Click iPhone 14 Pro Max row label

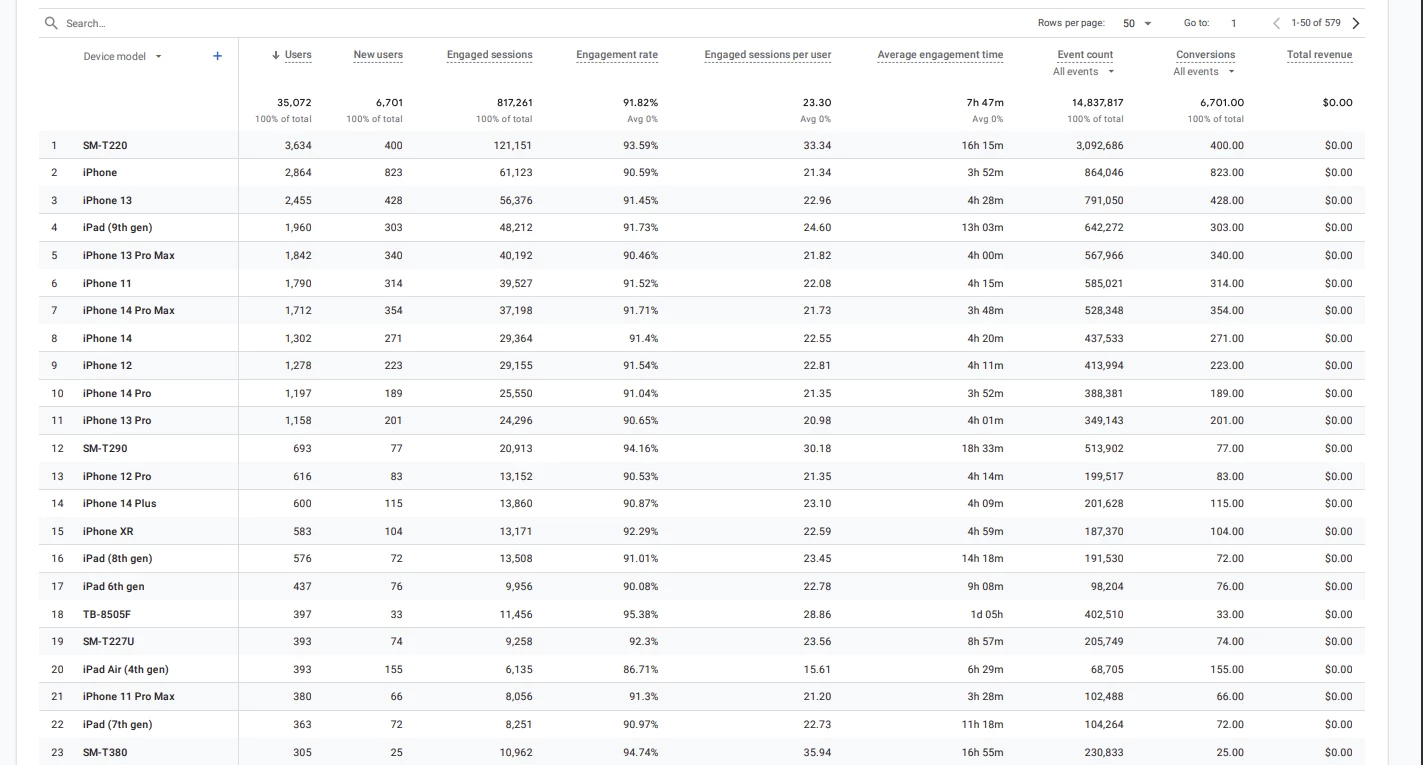128,311
